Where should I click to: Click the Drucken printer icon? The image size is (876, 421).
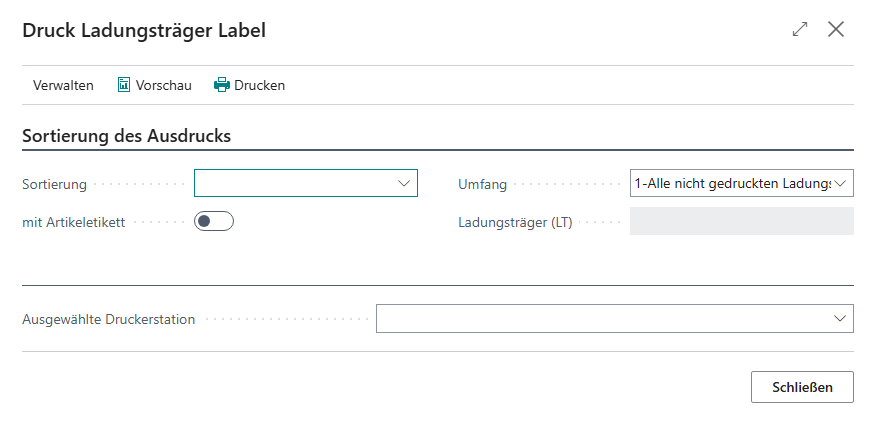tap(222, 85)
